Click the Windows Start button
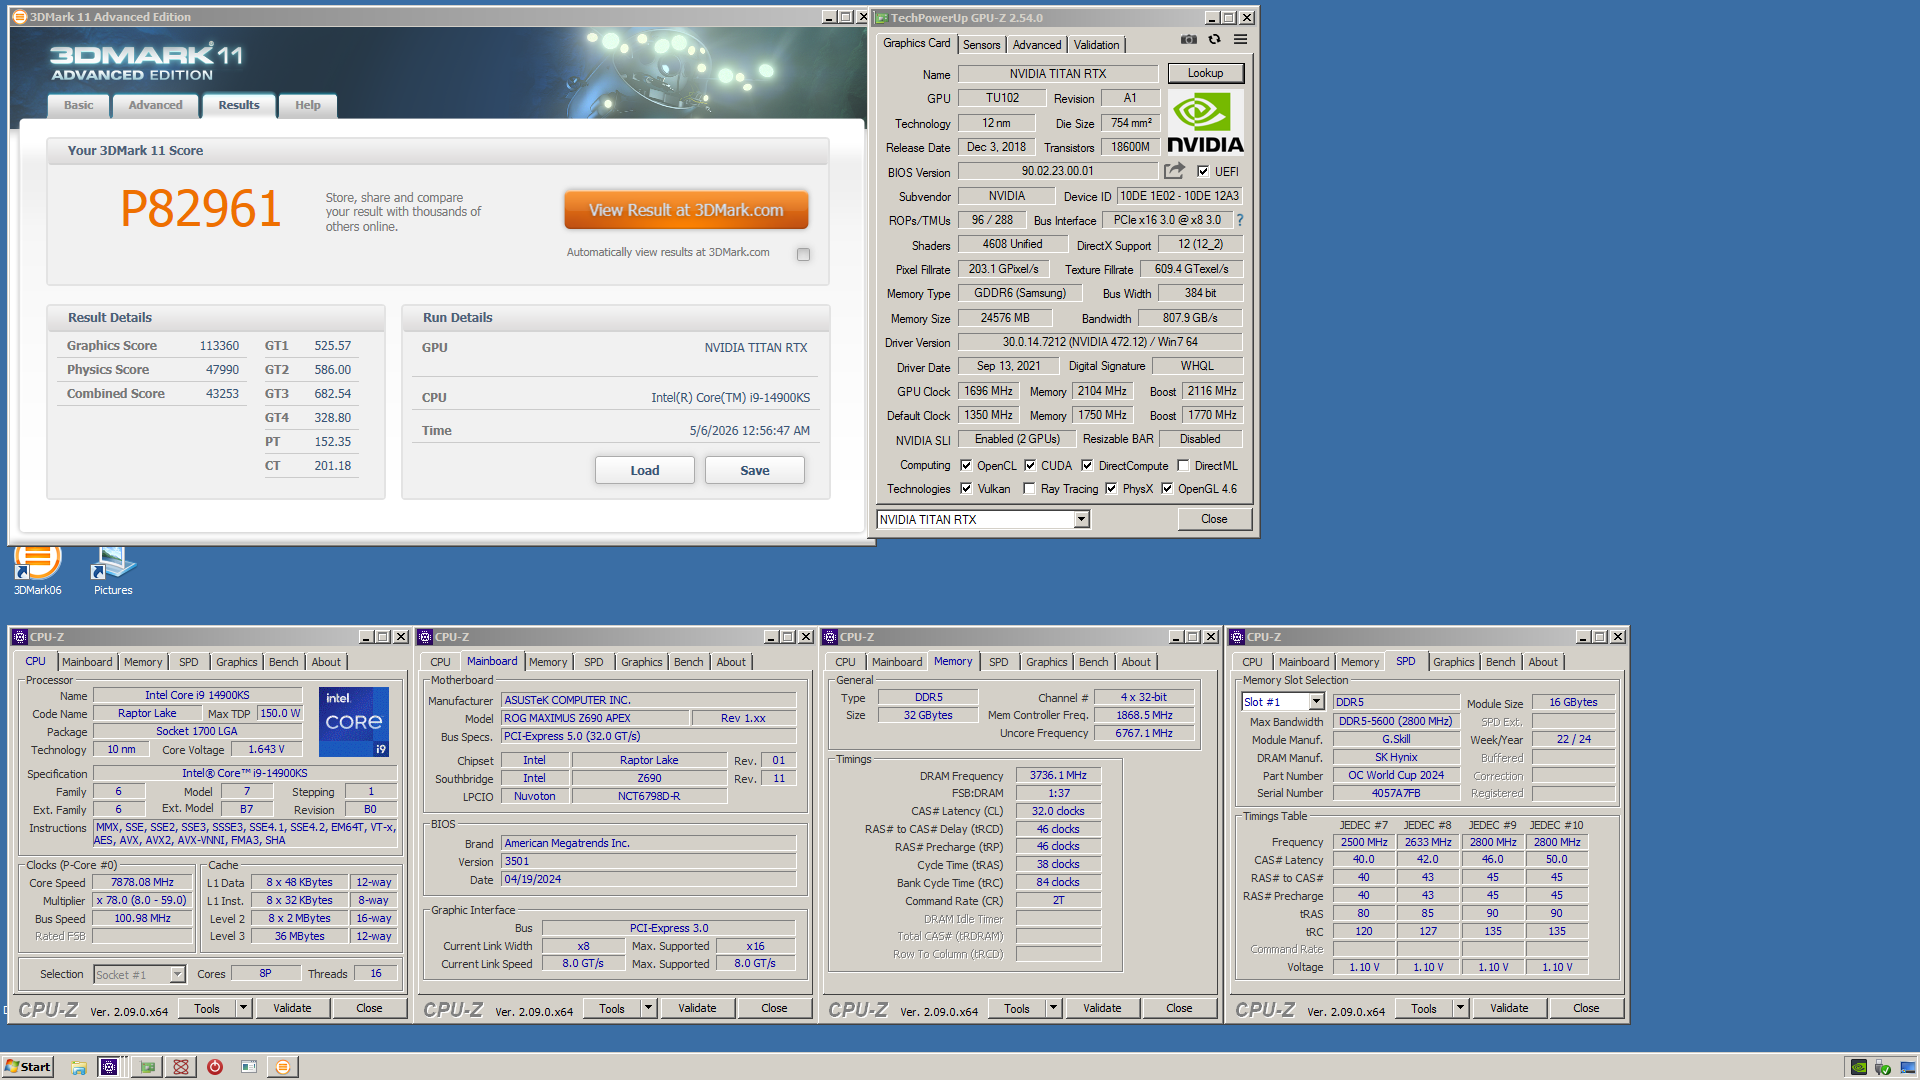The image size is (1920, 1080). (27, 1067)
